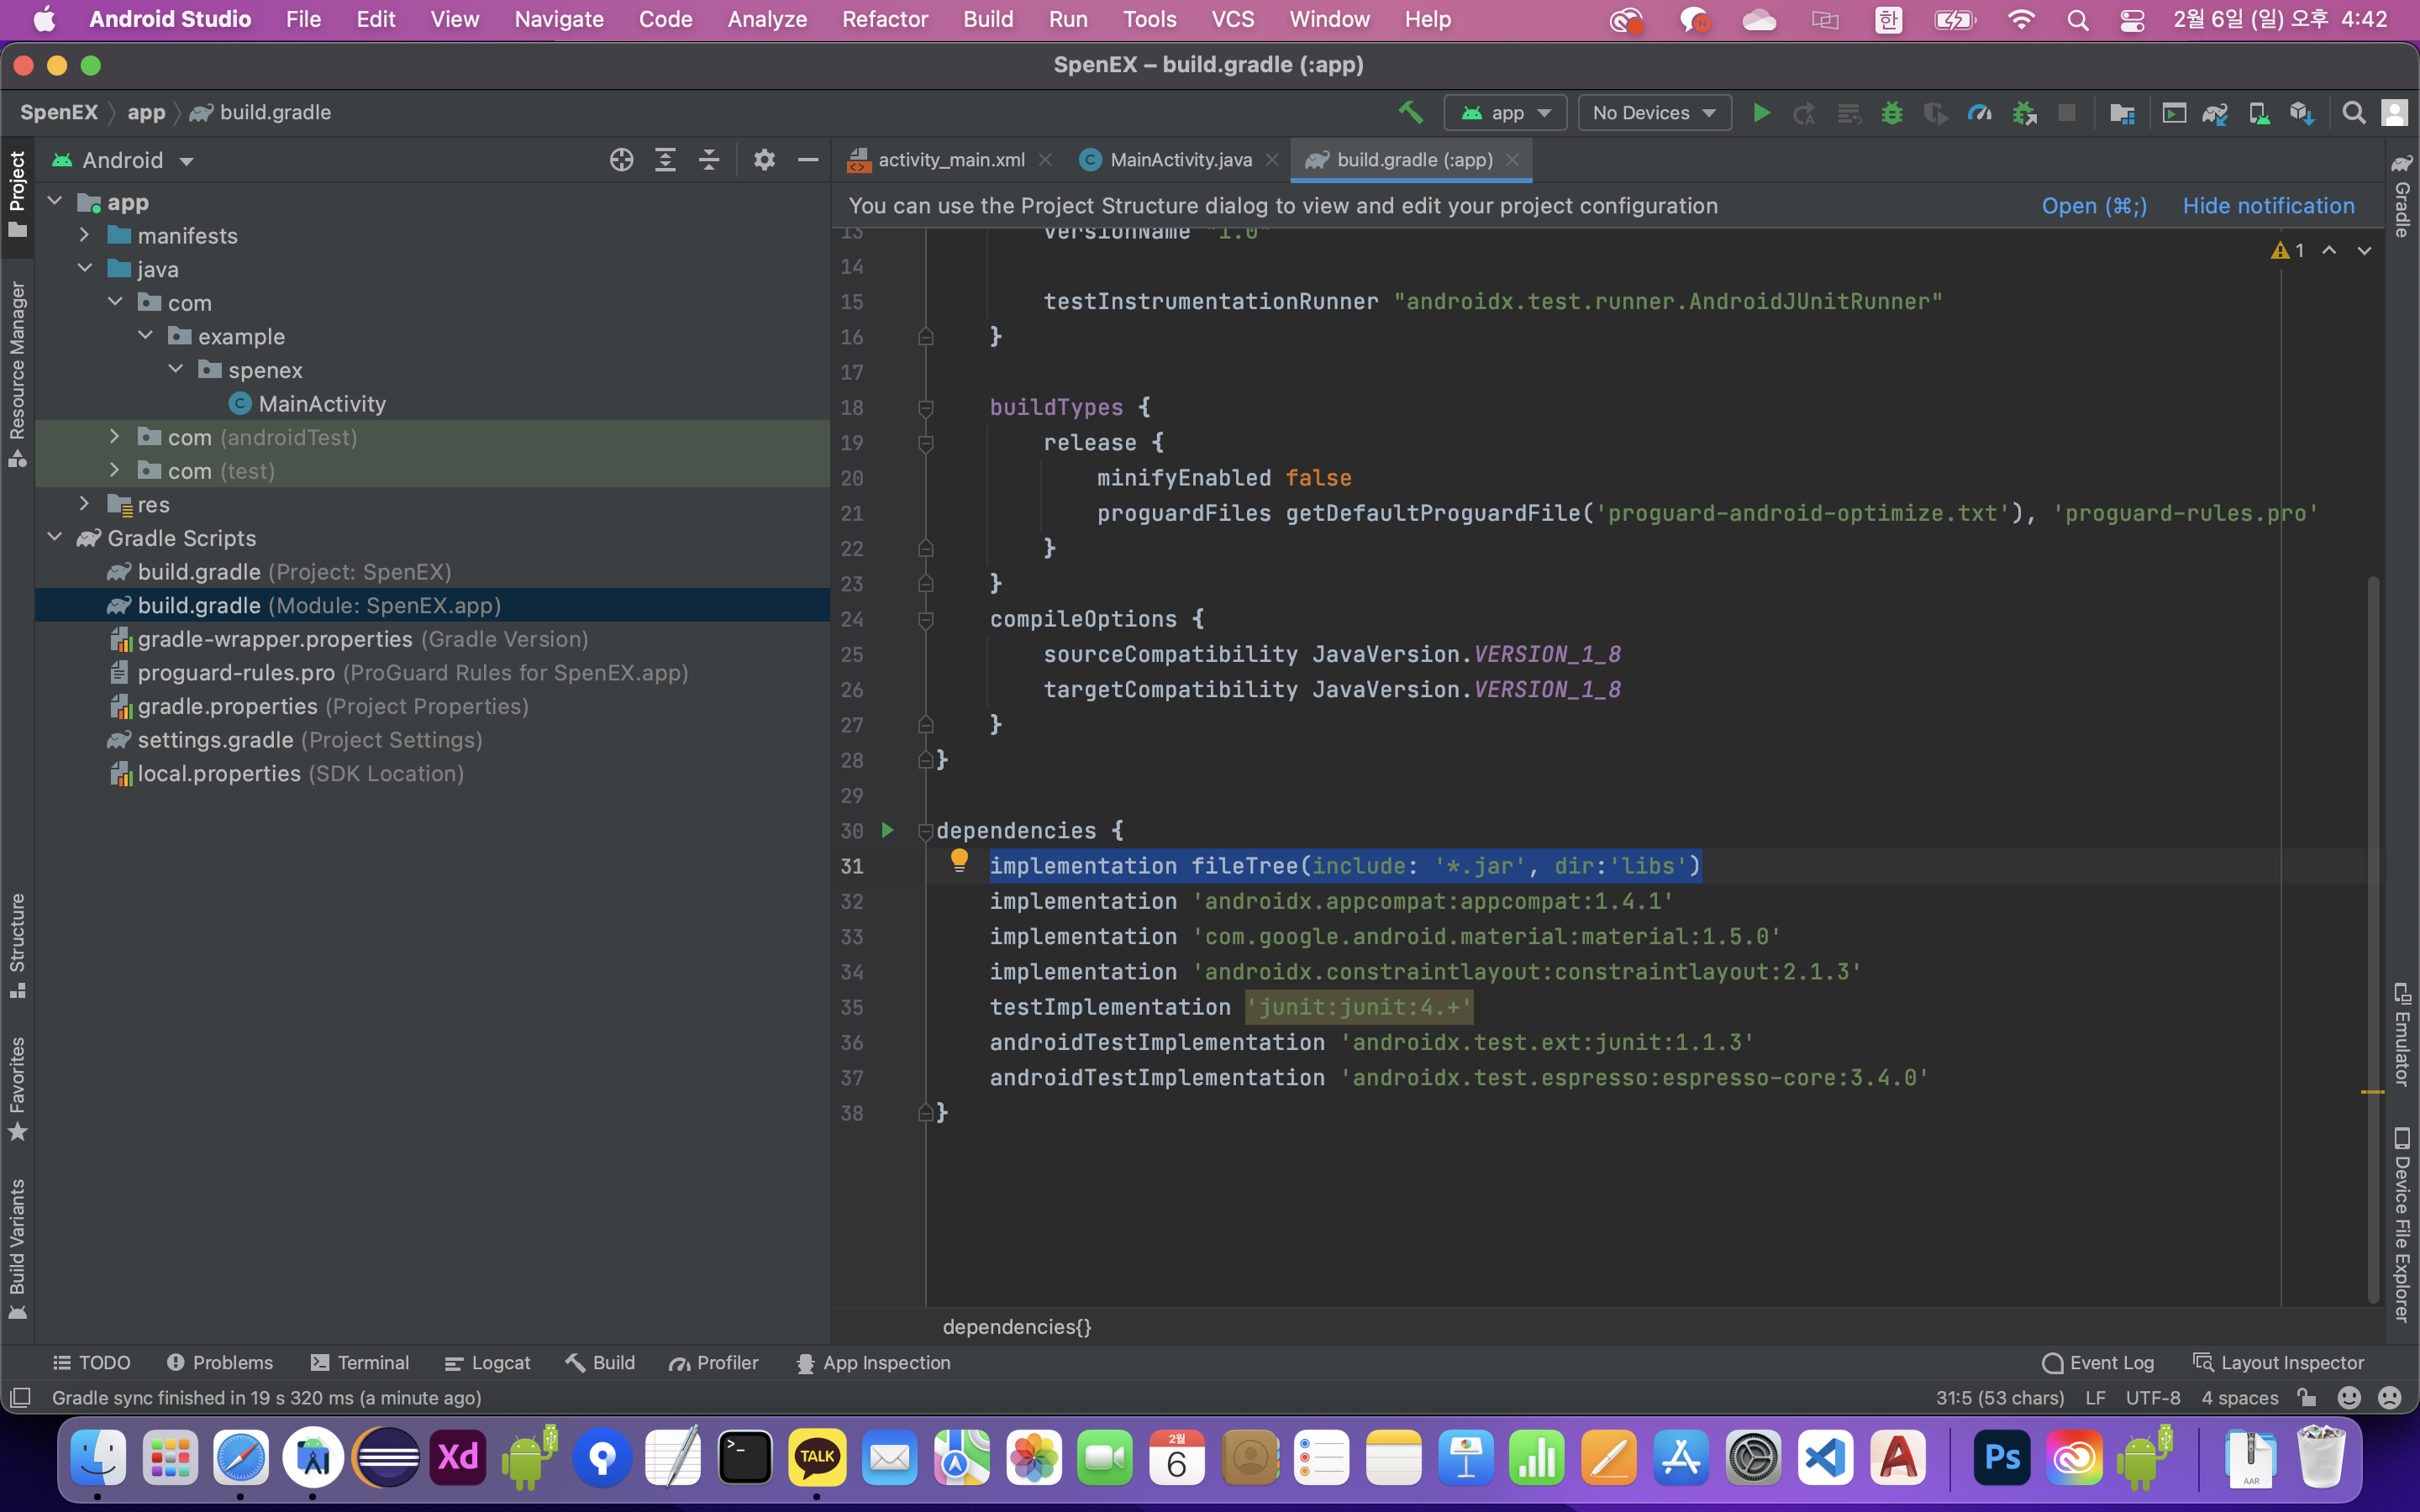Click the project panel settings gear
Screen dimensions: 2420x1512
764,160
